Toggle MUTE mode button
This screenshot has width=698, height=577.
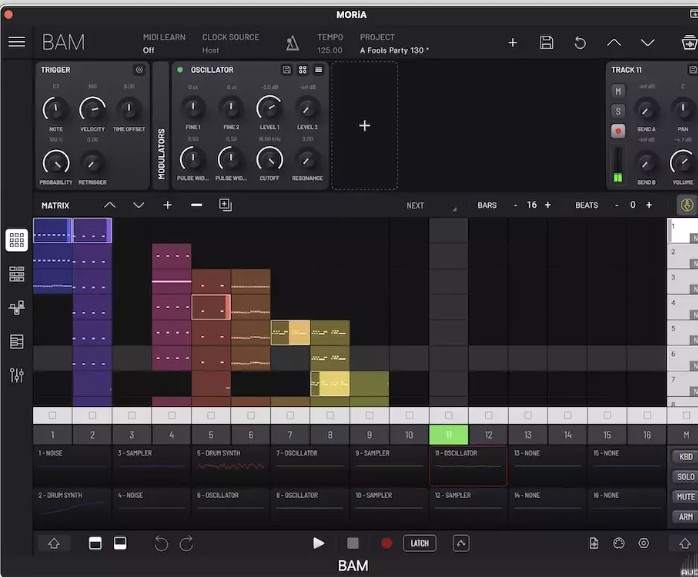686,497
